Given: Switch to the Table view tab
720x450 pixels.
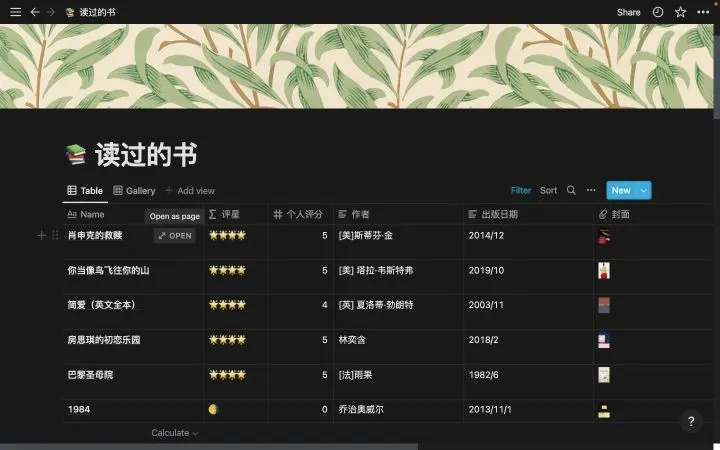Looking at the screenshot, I should pos(85,191).
